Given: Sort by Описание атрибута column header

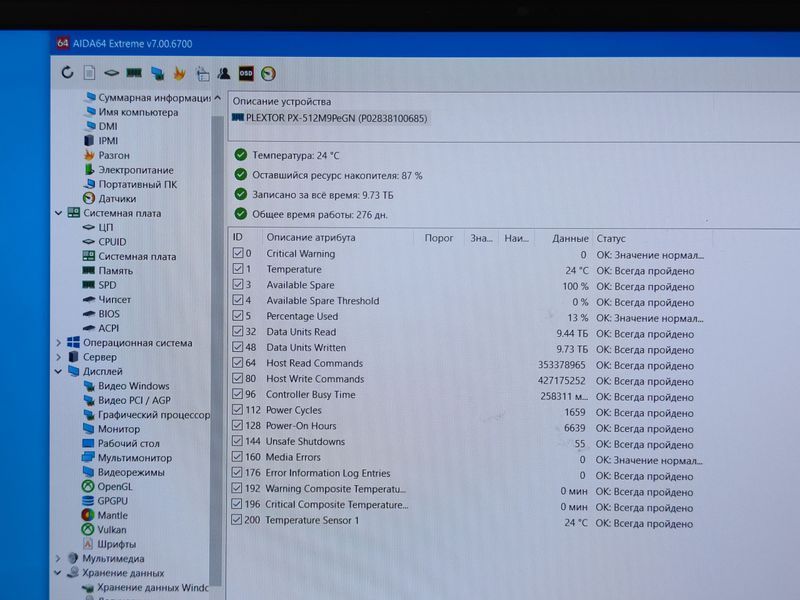Looking at the screenshot, I should pyautogui.click(x=311, y=237).
